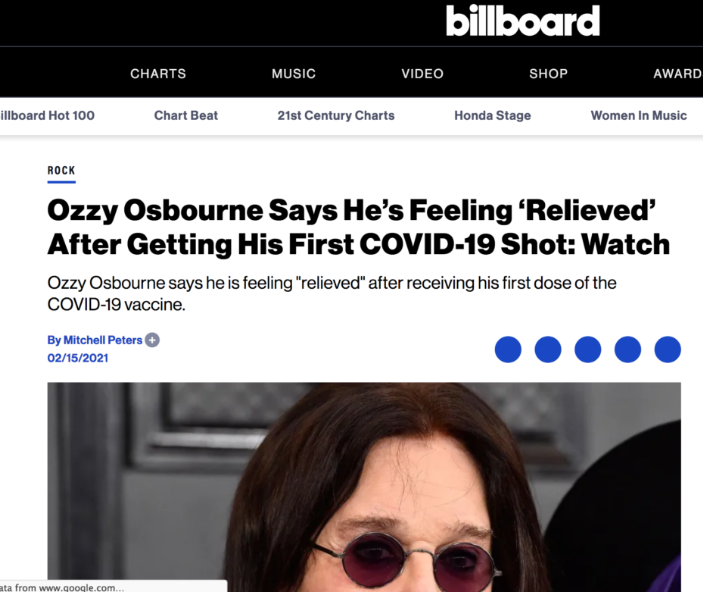Visit the Honda Stage page

(492, 115)
